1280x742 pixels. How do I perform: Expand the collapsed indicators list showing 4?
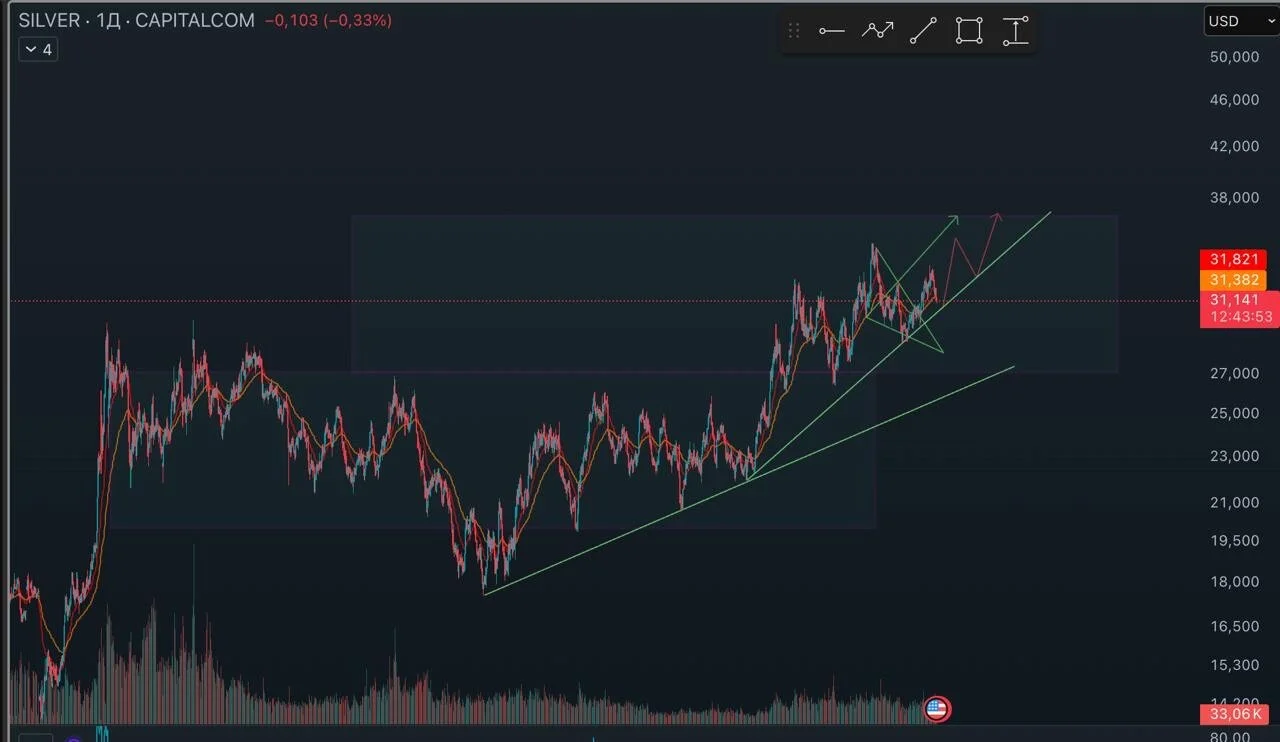pyautogui.click(x=38, y=49)
